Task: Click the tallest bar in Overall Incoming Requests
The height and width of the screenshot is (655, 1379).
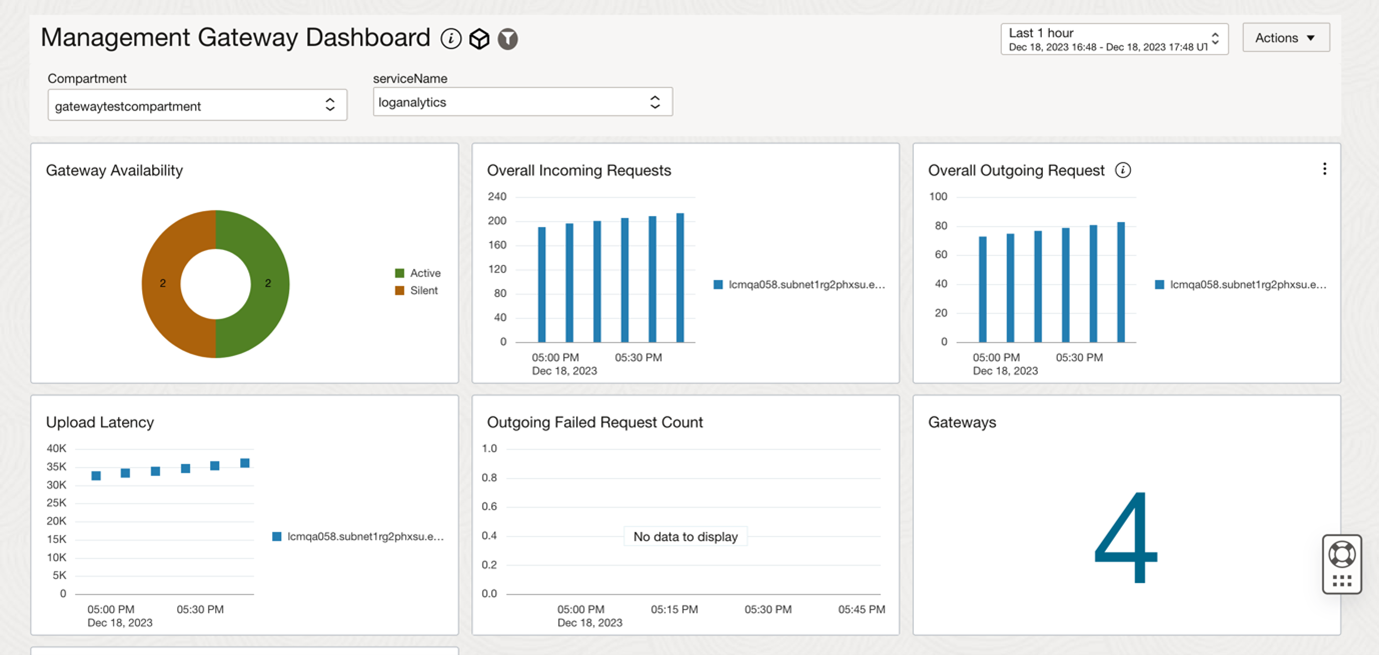Action: [680, 278]
